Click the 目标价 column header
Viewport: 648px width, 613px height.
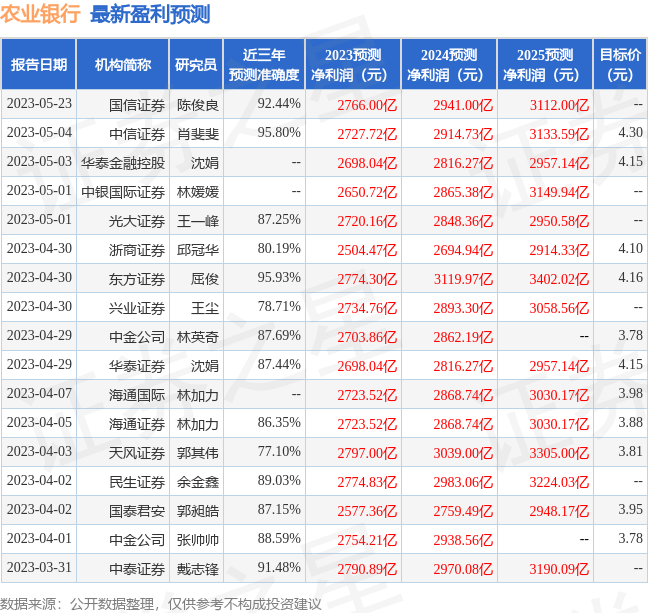[x=620, y=64]
